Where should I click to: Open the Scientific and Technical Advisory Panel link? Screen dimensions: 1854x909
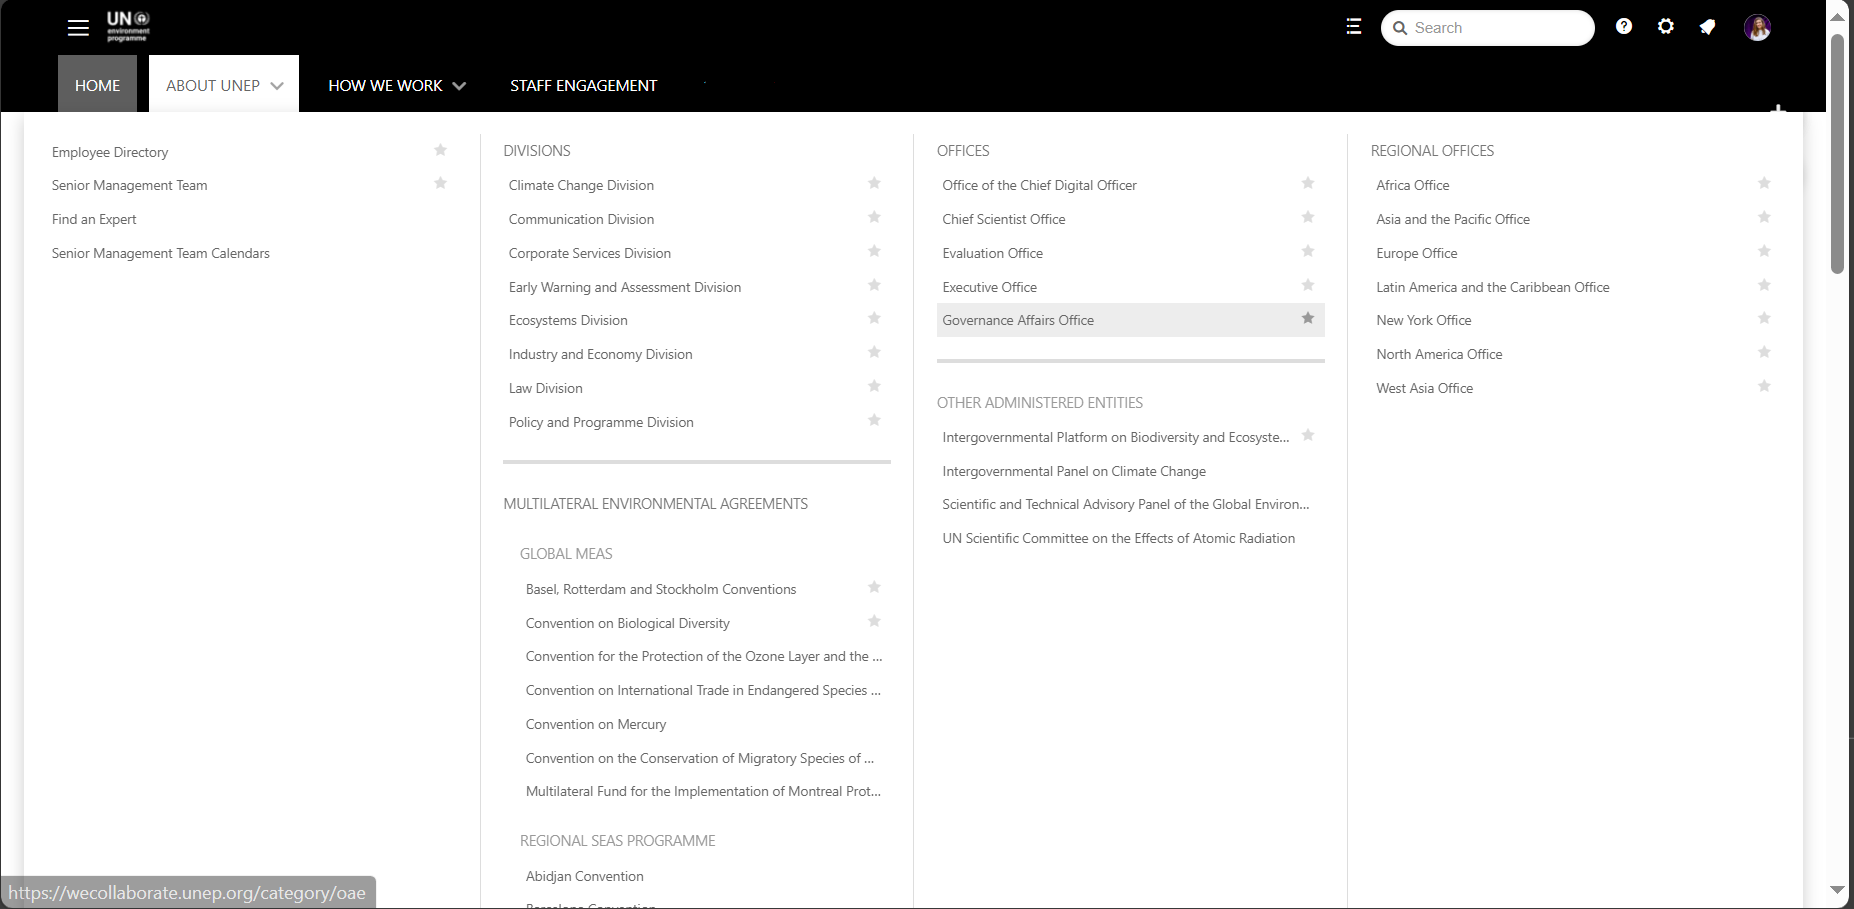[1125, 504]
